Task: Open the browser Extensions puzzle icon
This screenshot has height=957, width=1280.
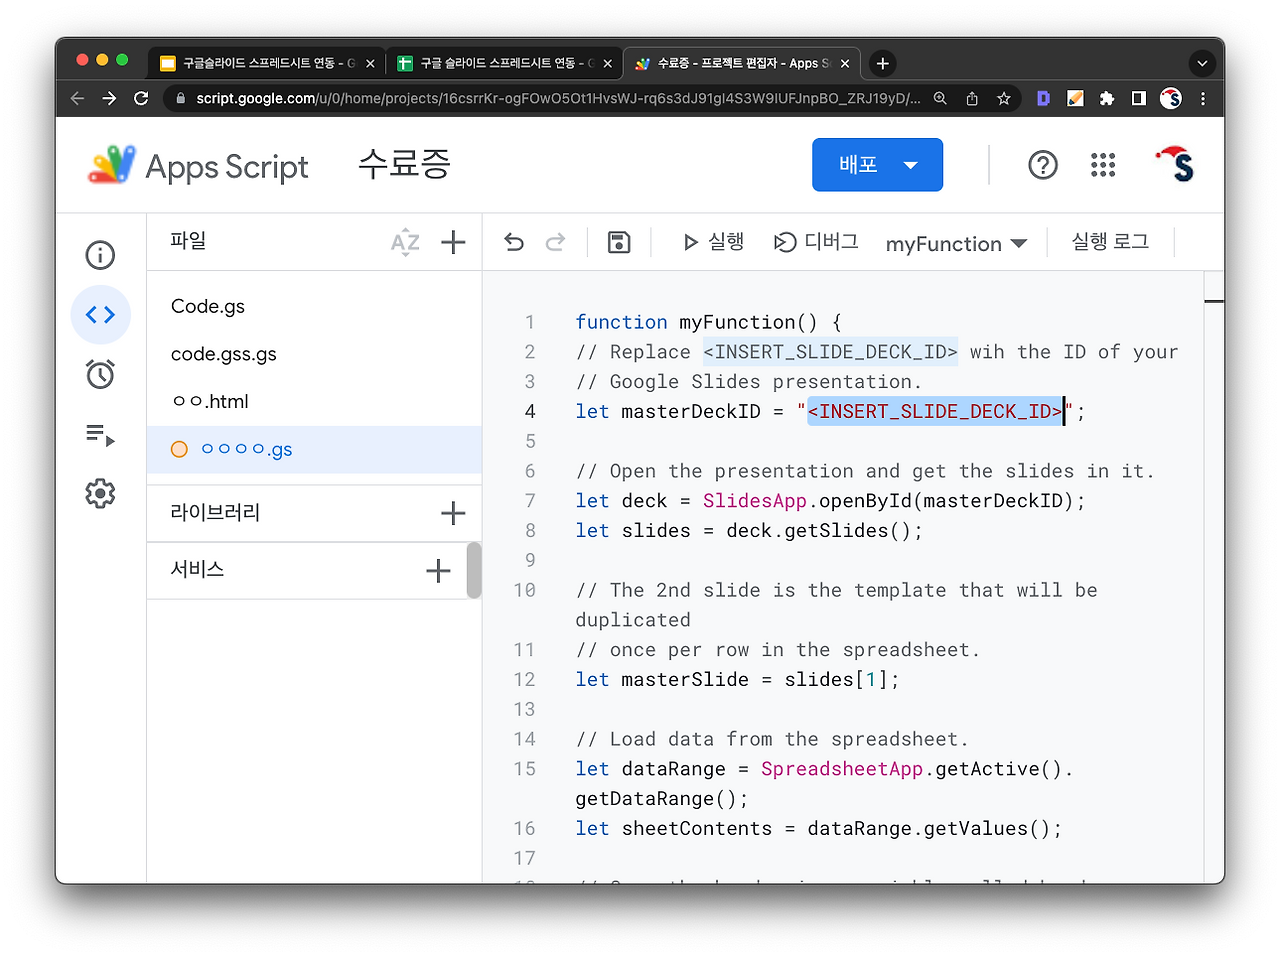Action: (1107, 98)
